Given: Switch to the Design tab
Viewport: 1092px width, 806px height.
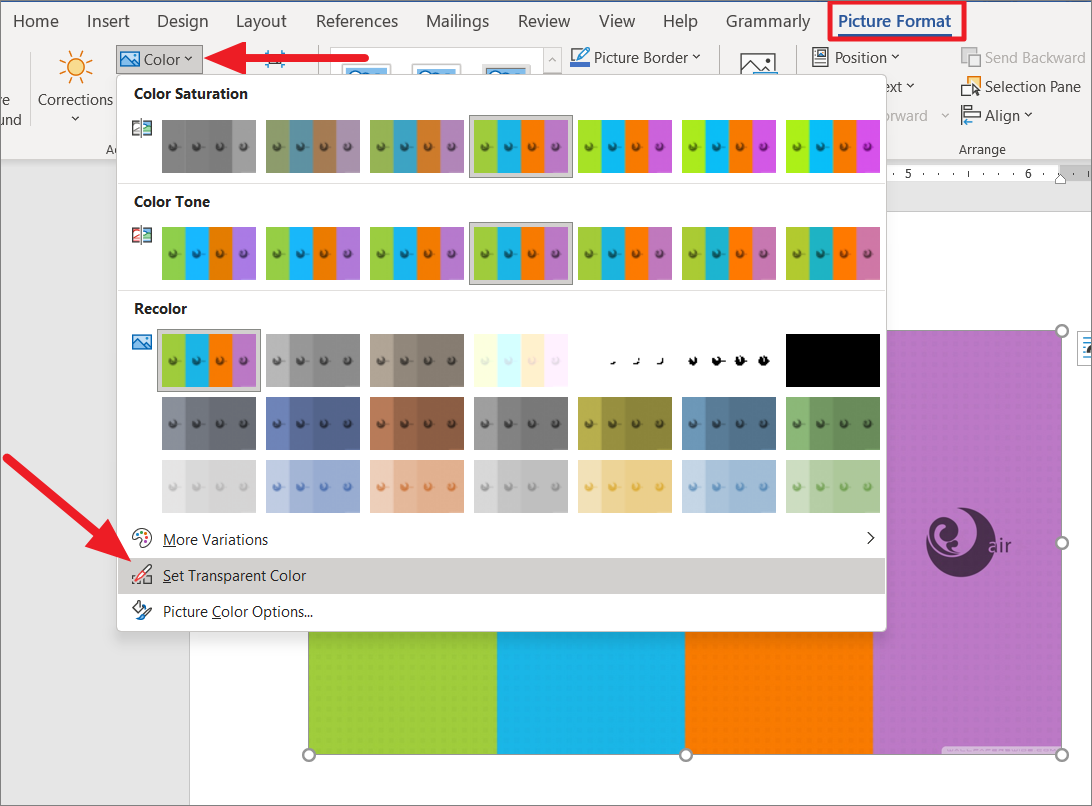Looking at the screenshot, I should click(x=182, y=22).
